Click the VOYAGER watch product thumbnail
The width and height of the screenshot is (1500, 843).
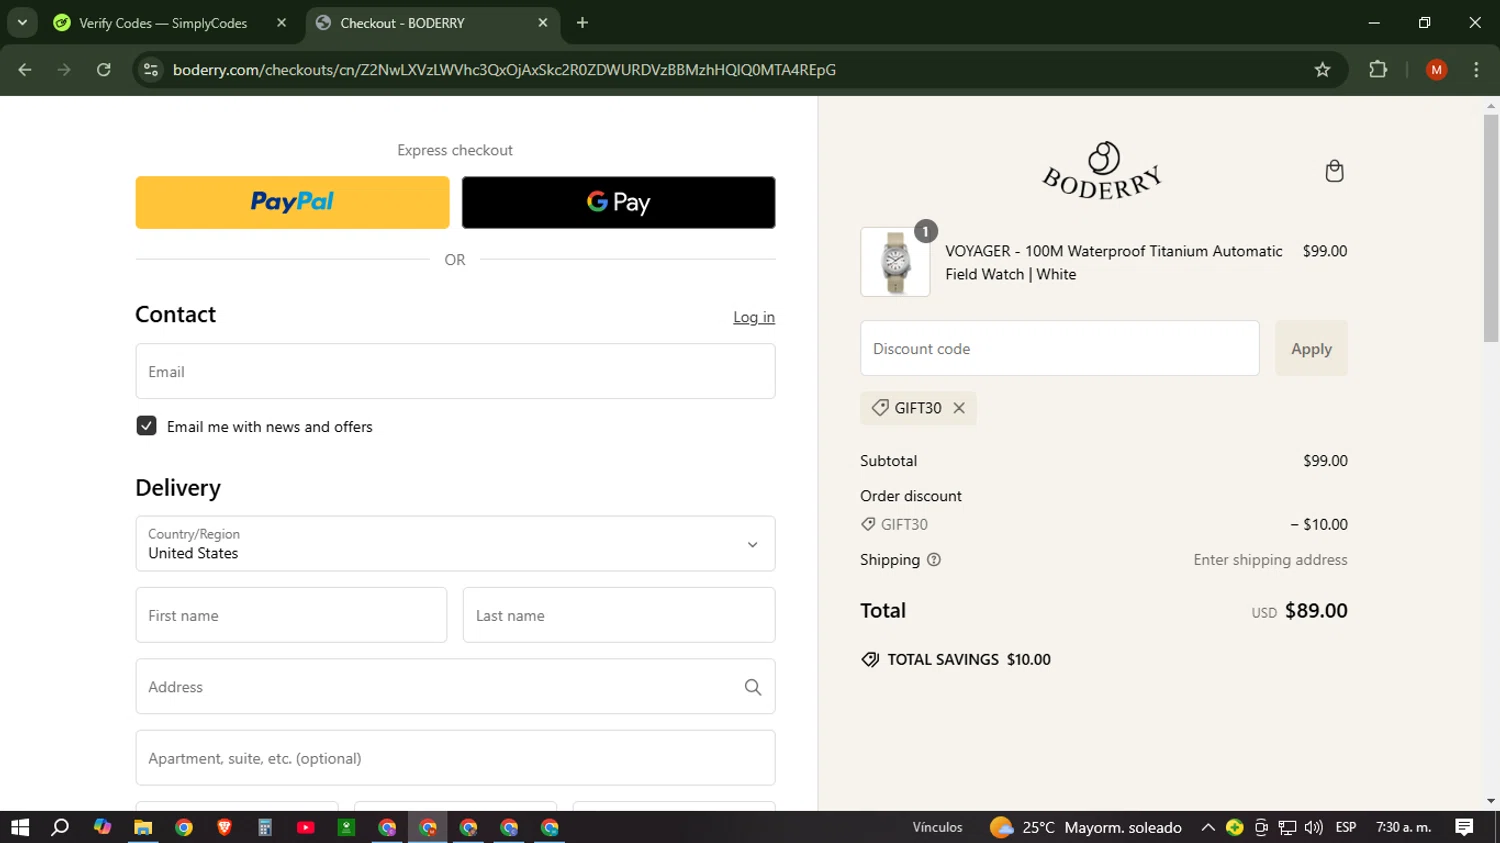895,262
